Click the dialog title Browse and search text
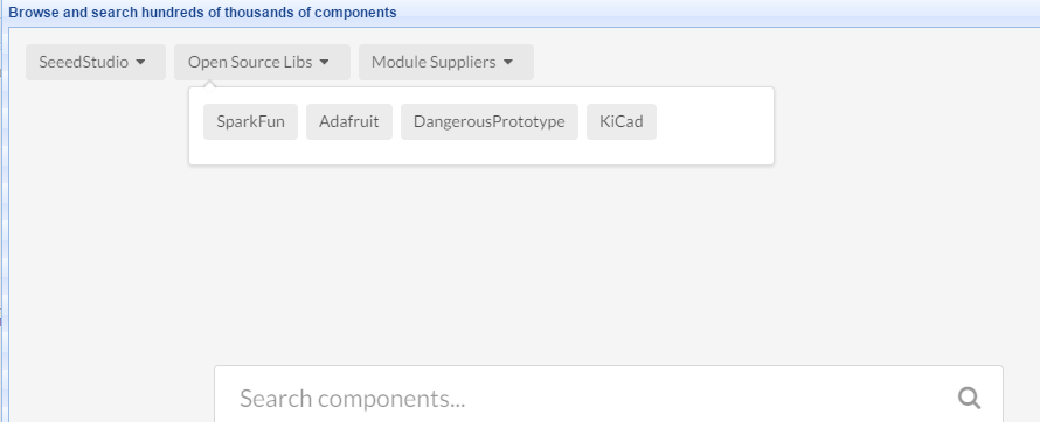Image resolution: width=1040 pixels, height=422 pixels. coord(202,12)
